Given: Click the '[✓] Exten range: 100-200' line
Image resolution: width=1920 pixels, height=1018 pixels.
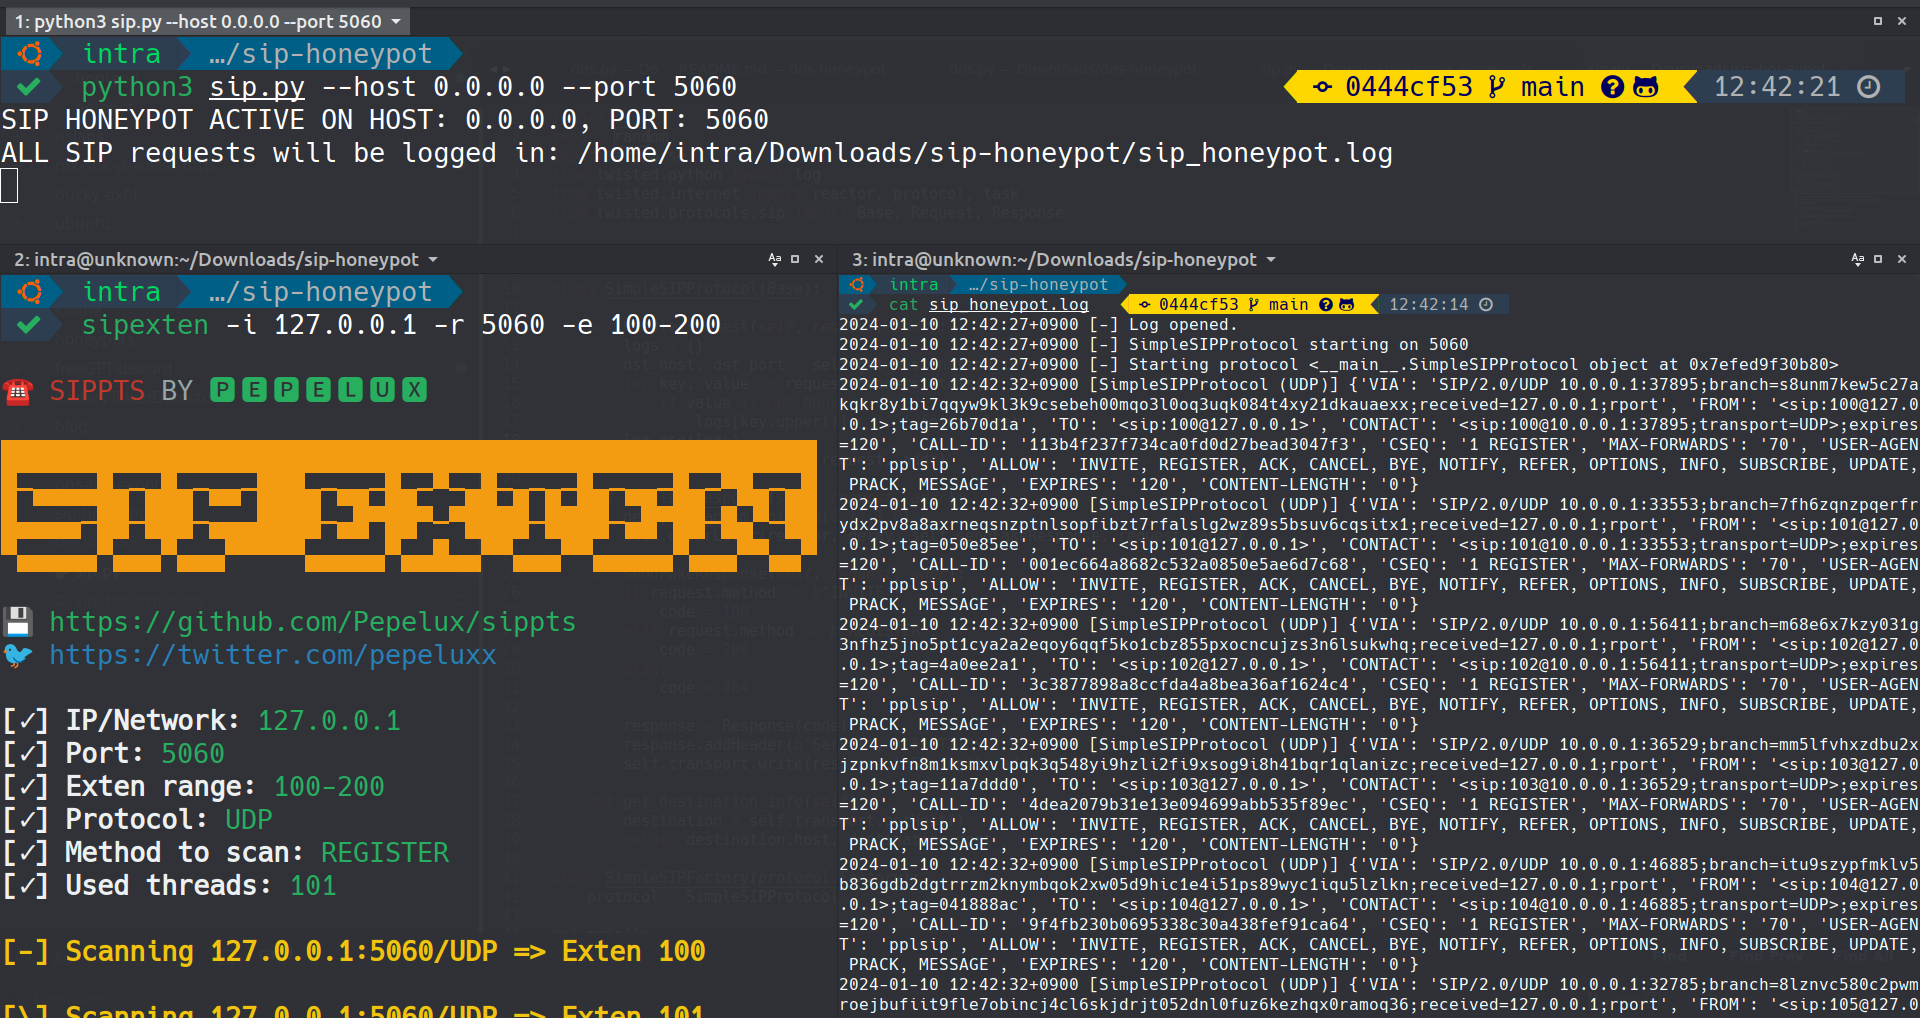Looking at the screenshot, I should click(x=193, y=787).
